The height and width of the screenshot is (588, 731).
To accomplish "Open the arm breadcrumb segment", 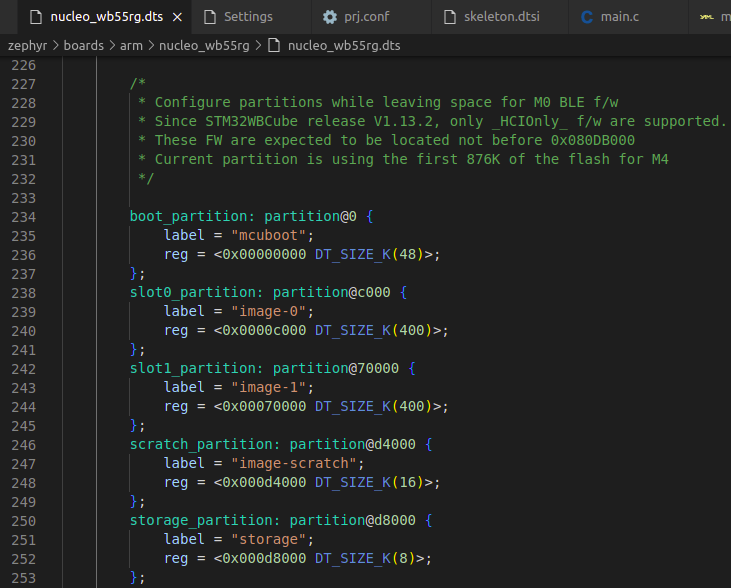I will tap(131, 46).
